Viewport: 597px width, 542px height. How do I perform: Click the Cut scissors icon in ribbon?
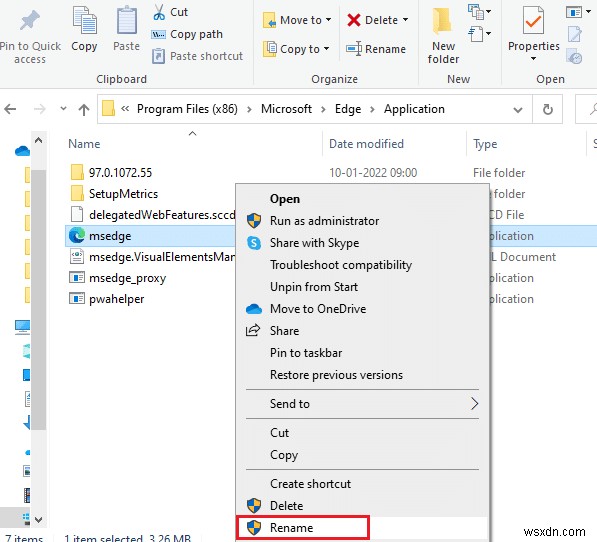click(x=159, y=12)
